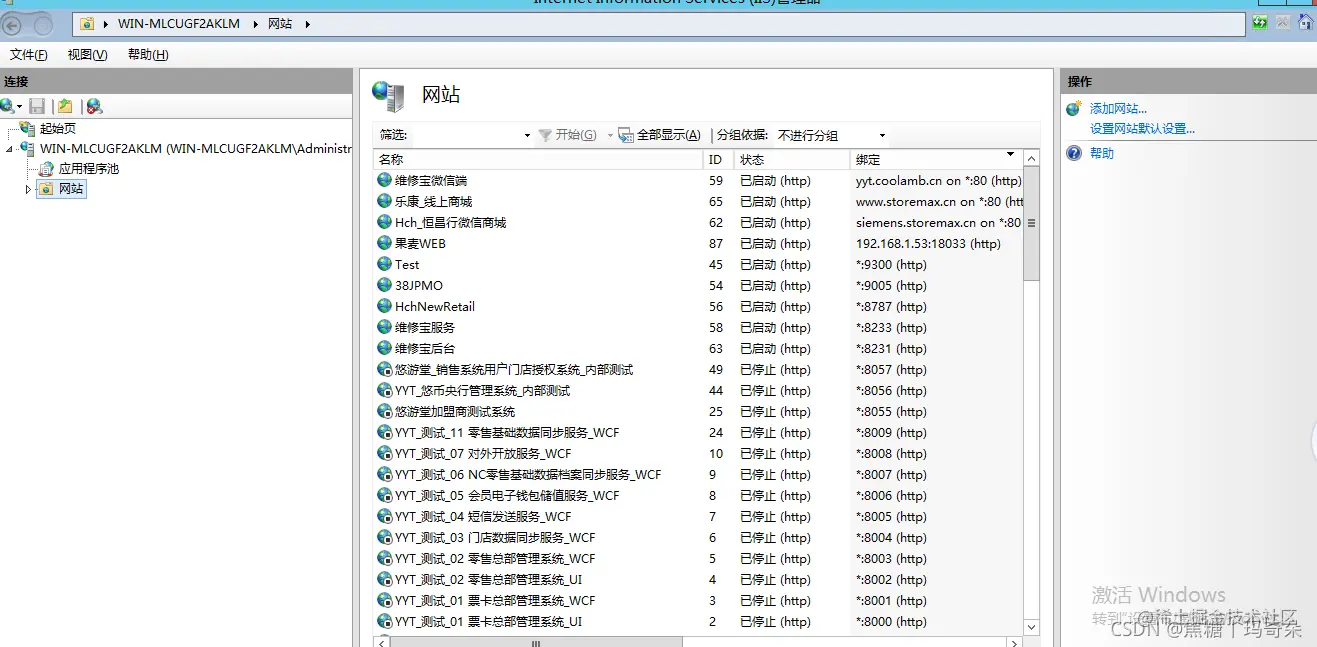Click the greyed-out stop icon near refresh
This screenshot has height=647, width=1317.
pyautogui.click(x=1283, y=22)
